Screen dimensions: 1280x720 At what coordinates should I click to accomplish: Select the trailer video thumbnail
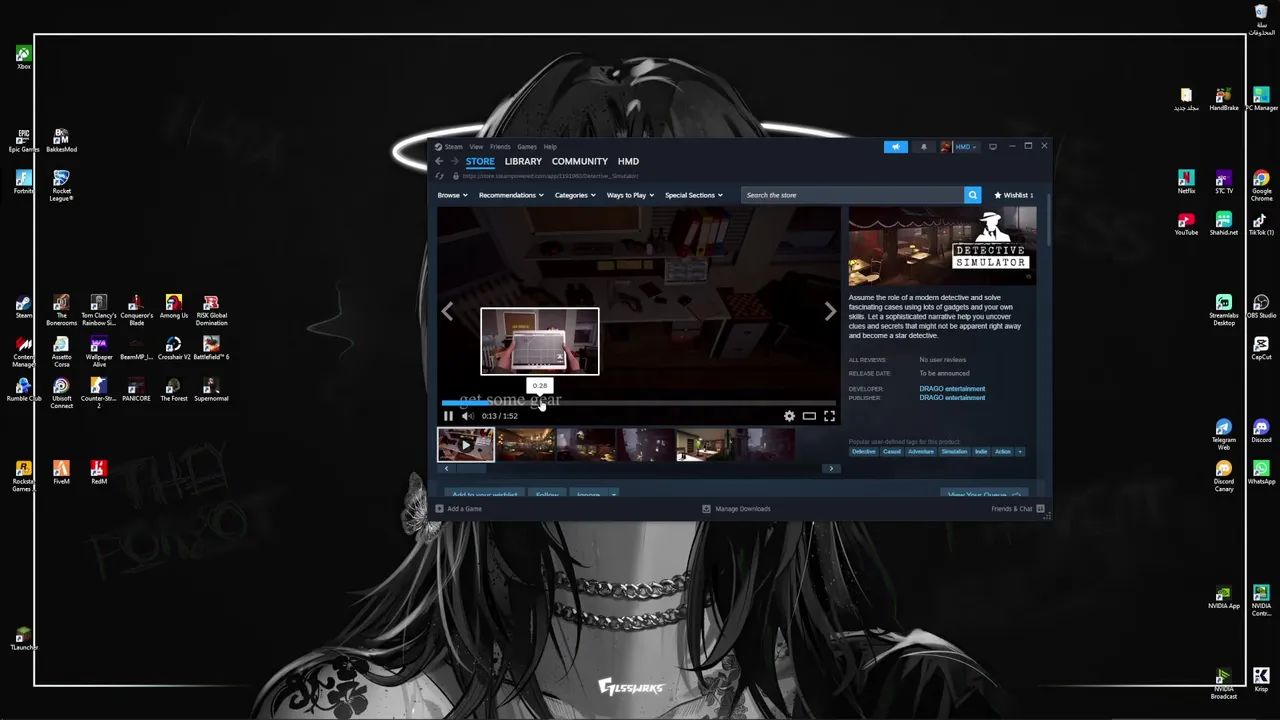[x=466, y=444]
